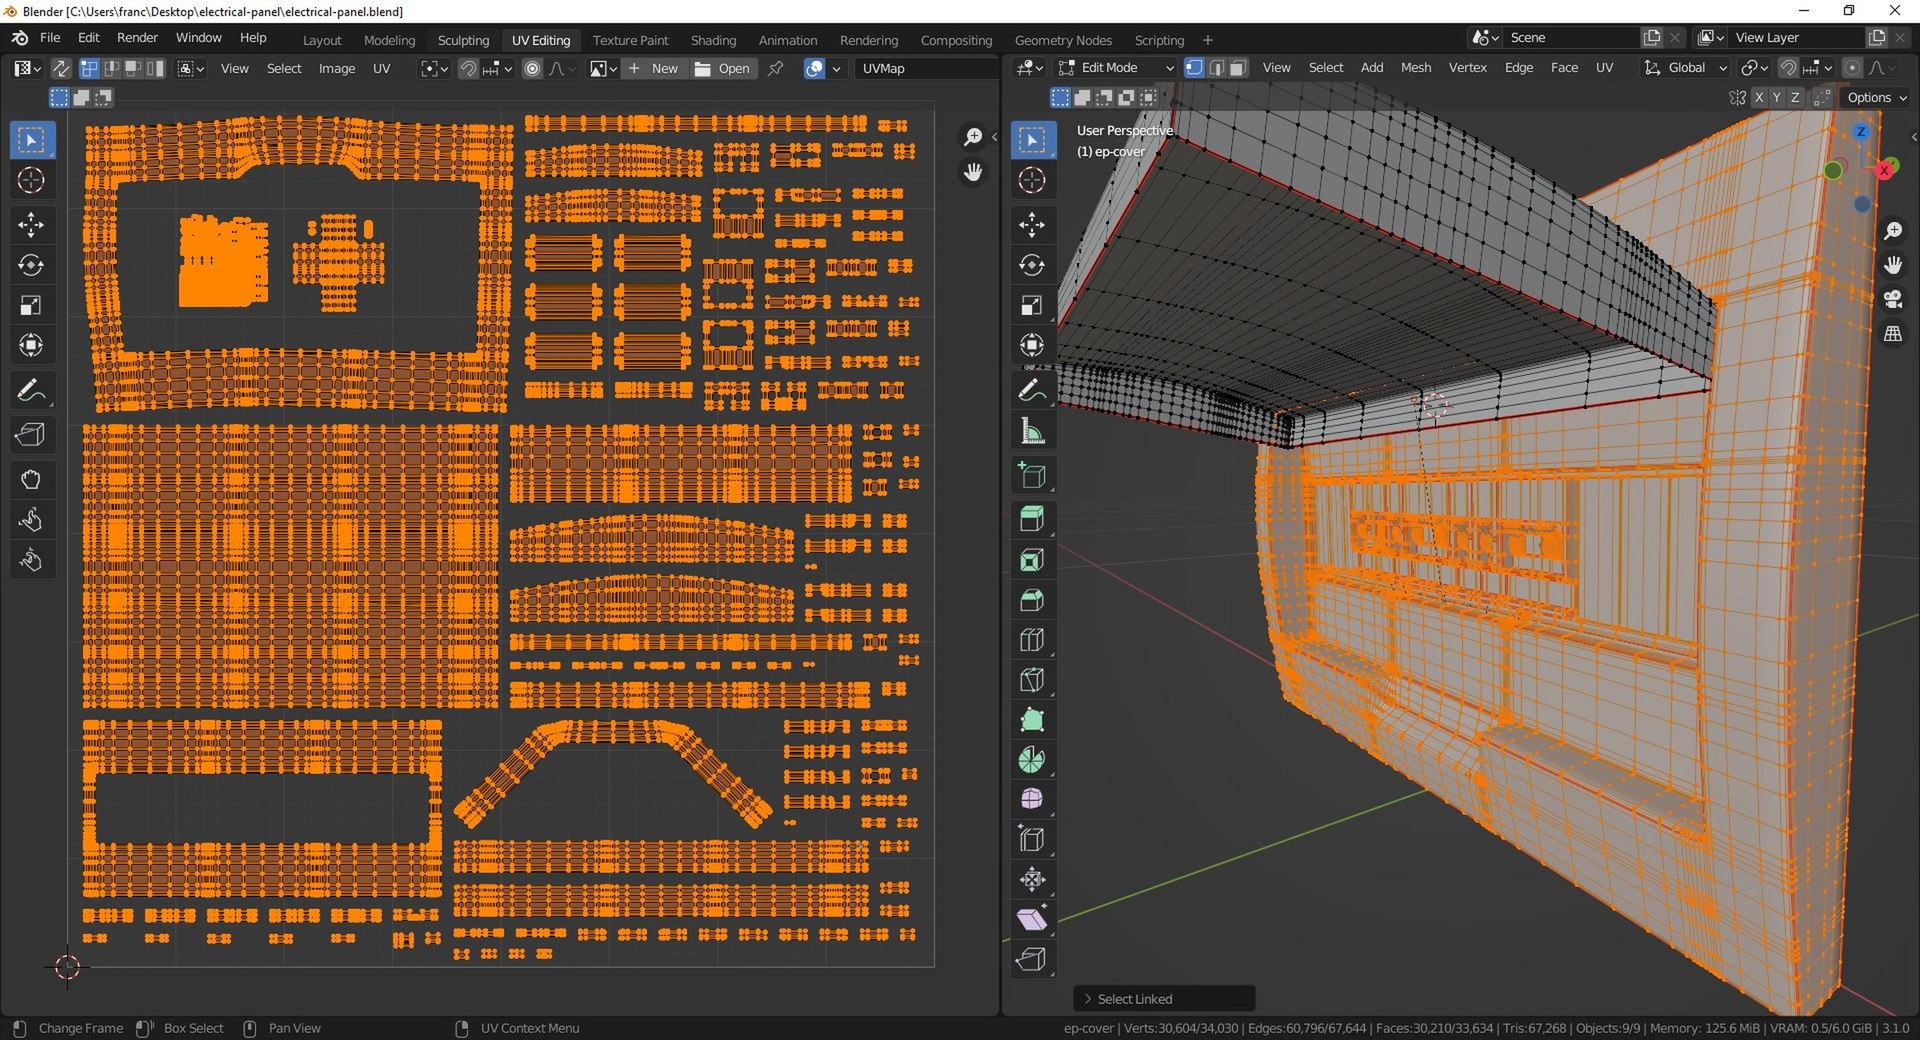
Task: Activate the Shrink/Fatten tool
Action: point(1032,880)
